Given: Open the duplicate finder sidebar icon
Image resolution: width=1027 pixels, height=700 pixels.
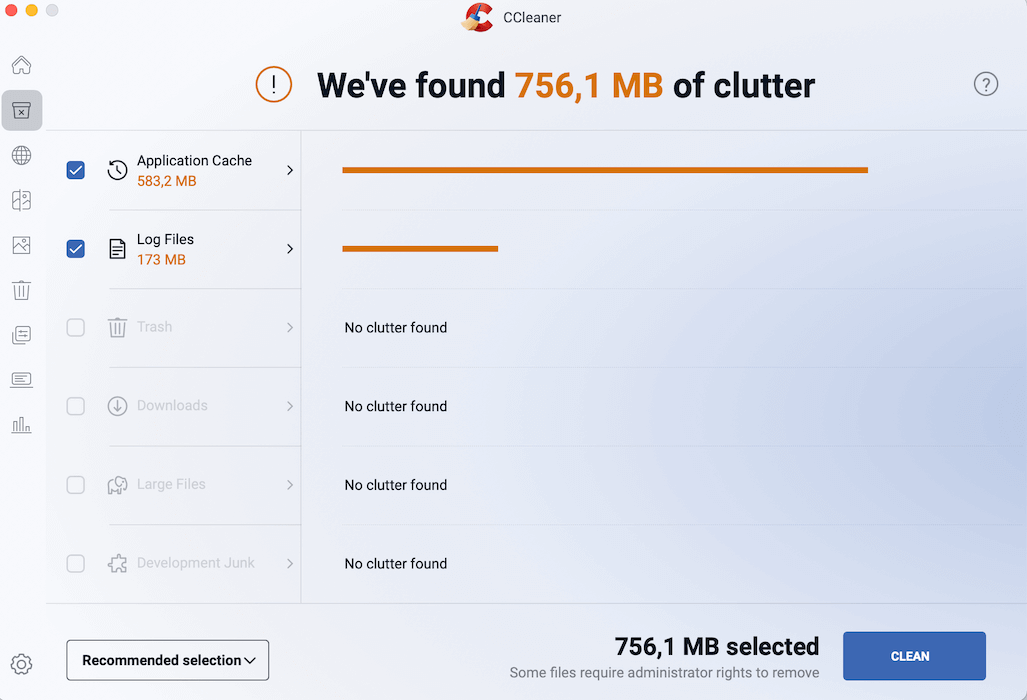Looking at the screenshot, I should 21,200.
